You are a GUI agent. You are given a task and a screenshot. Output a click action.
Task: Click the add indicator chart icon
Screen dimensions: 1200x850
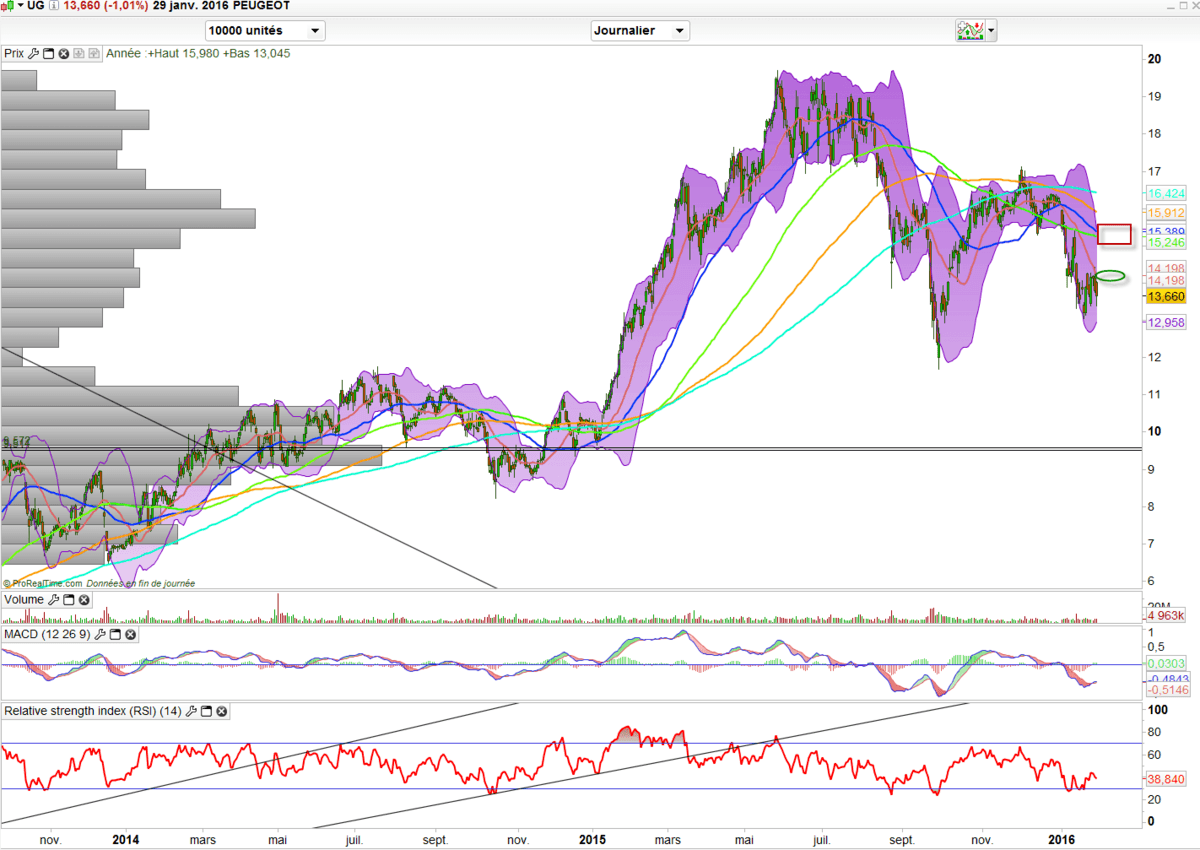pyautogui.click(x=969, y=31)
